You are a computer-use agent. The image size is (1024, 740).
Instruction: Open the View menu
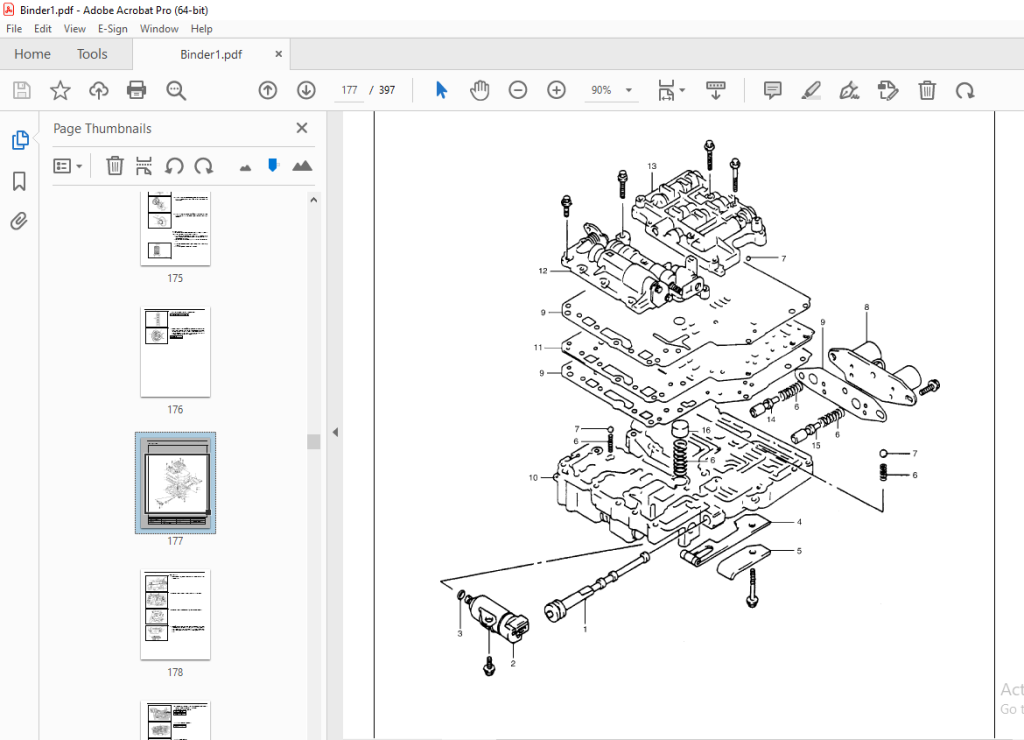[74, 29]
